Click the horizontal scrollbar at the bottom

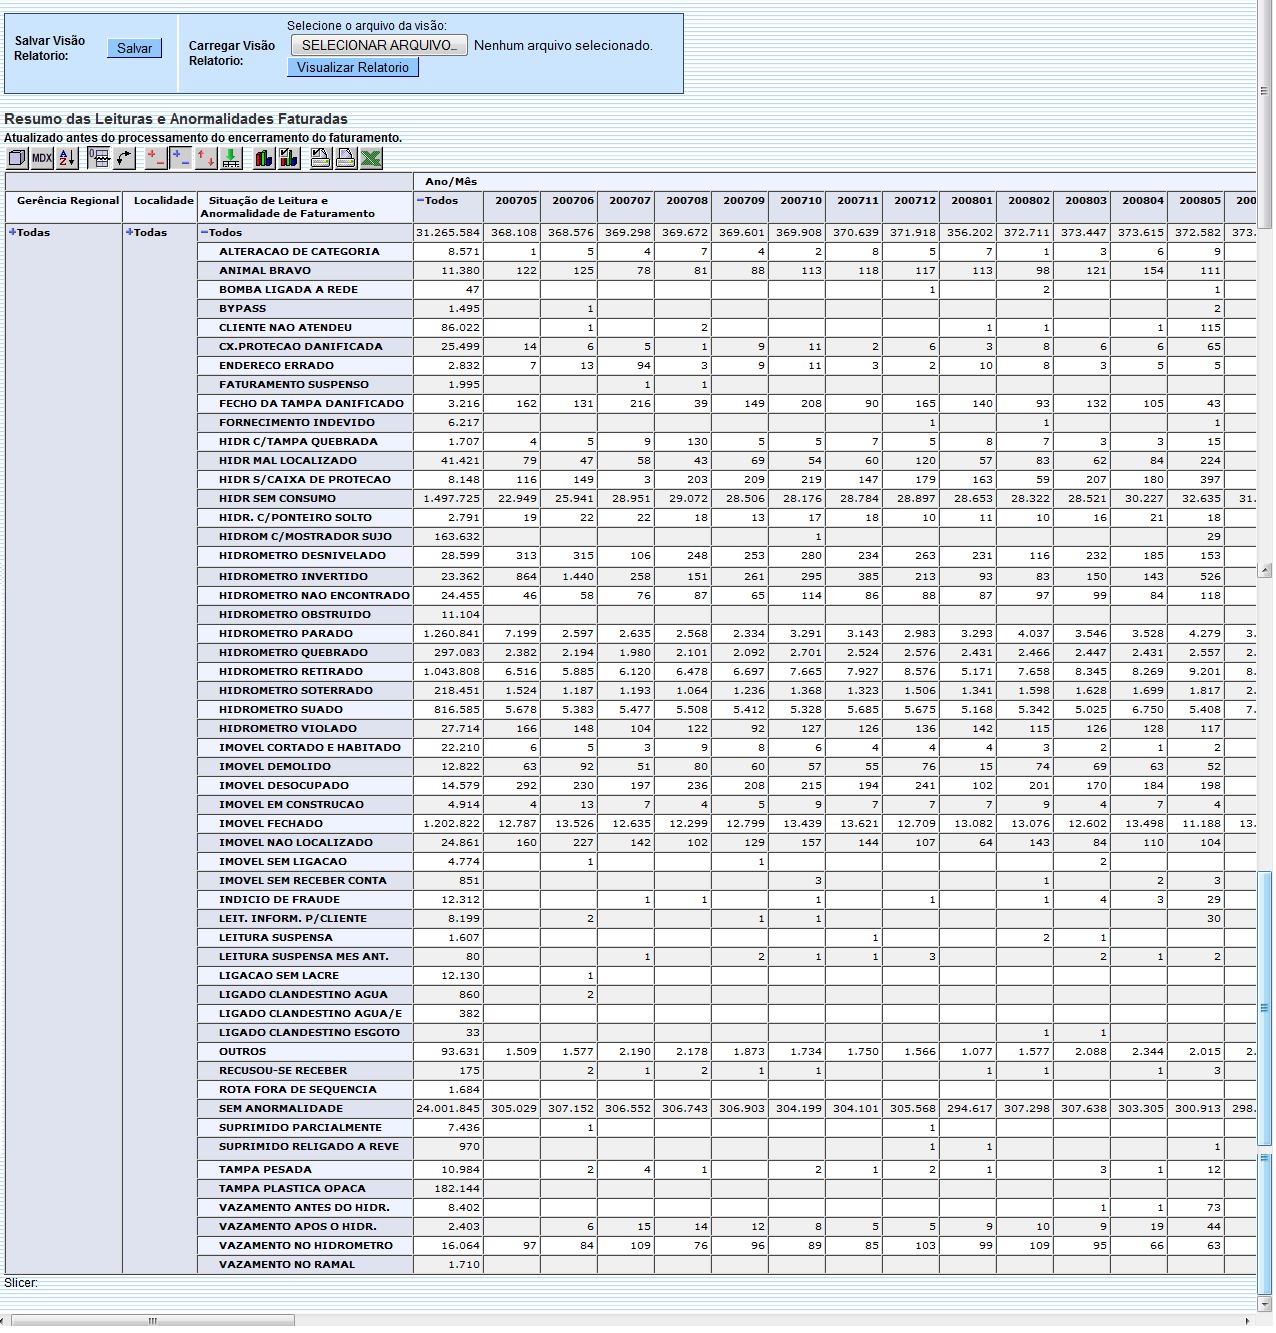click(x=150, y=1320)
